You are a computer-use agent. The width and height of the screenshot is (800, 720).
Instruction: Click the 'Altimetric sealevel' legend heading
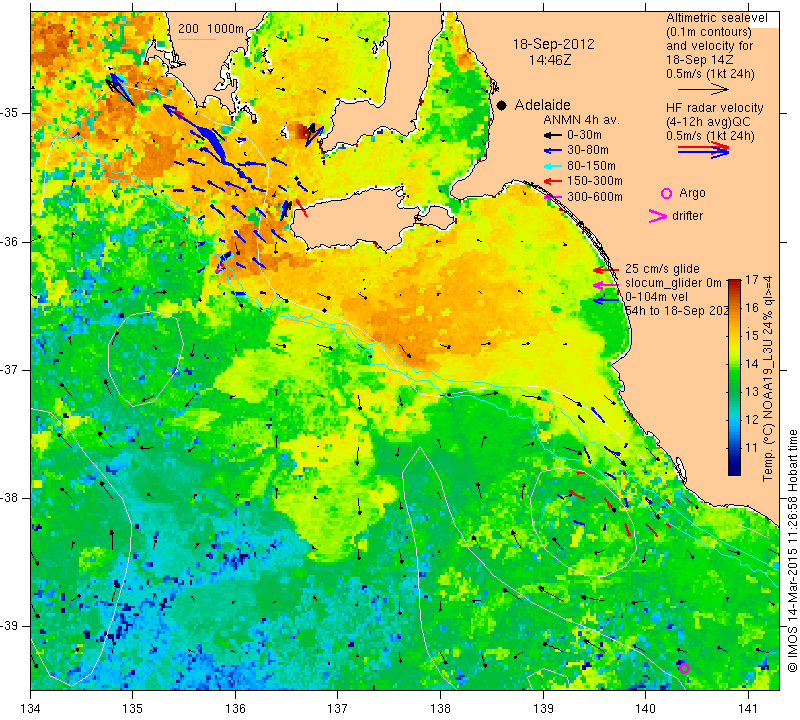coord(716,18)
